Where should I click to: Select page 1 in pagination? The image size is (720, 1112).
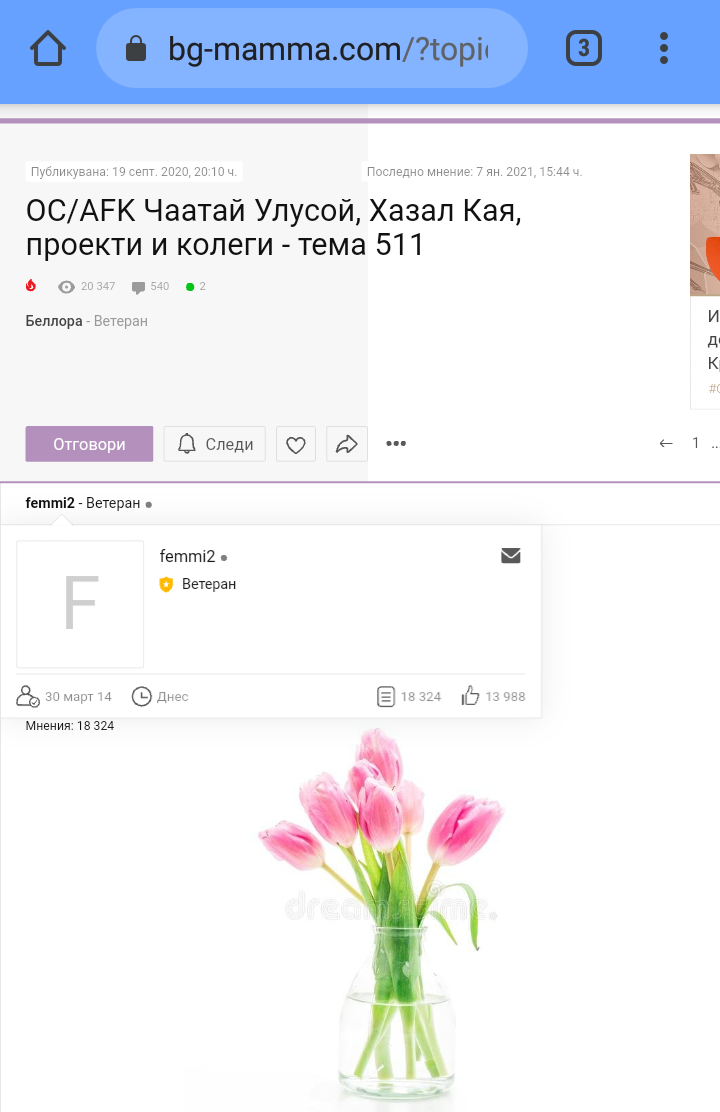696,443
